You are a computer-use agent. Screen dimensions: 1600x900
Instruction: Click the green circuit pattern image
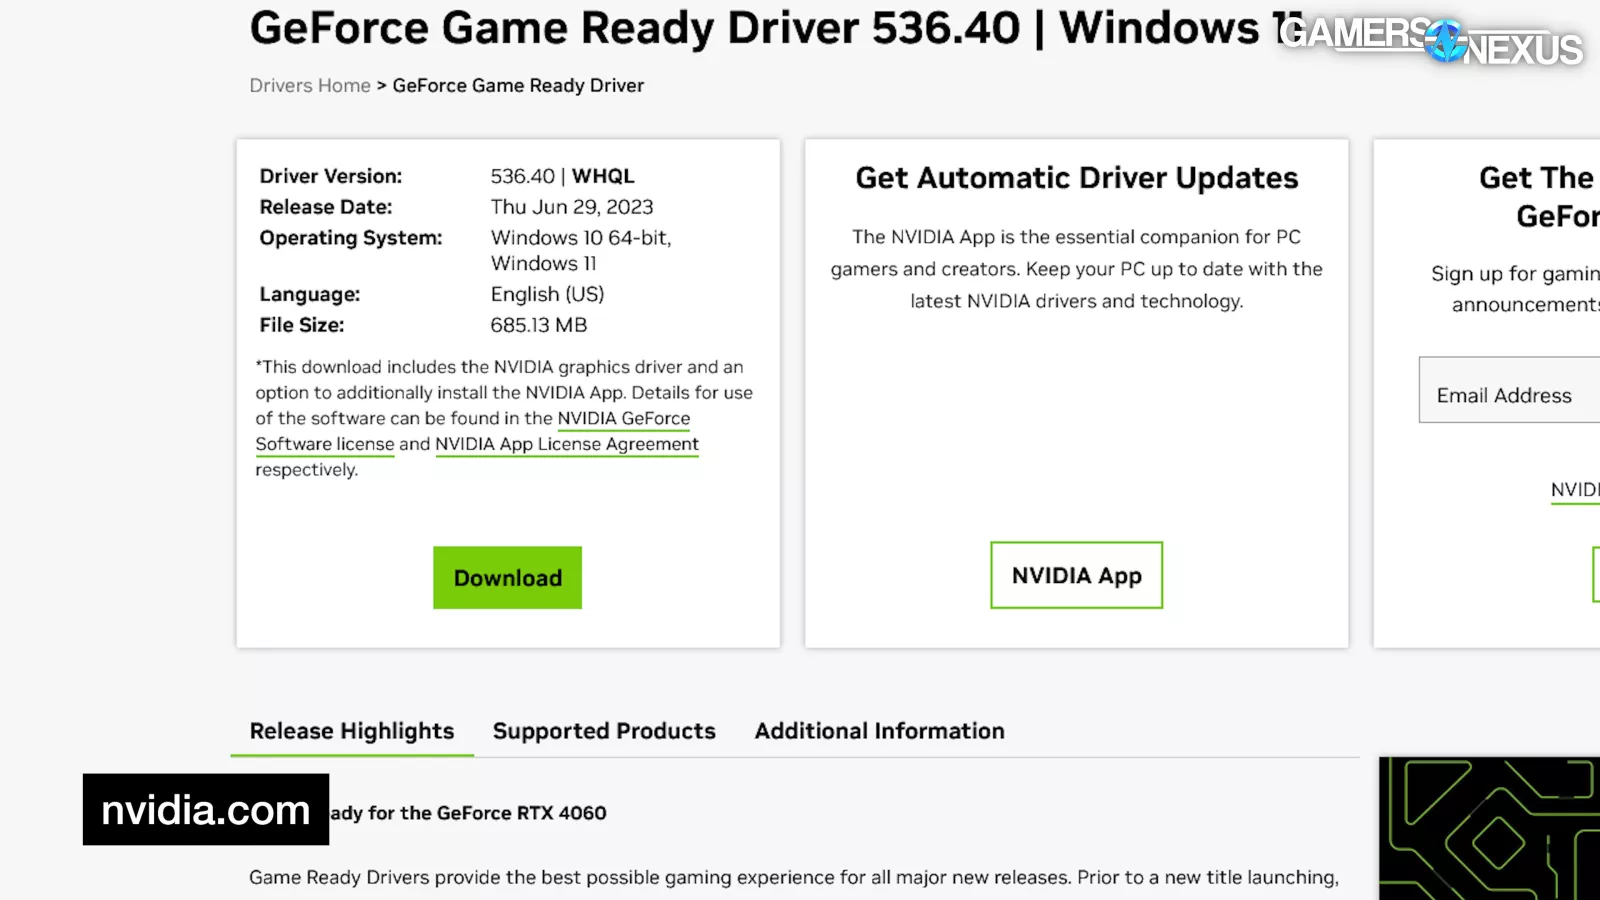1488,828
